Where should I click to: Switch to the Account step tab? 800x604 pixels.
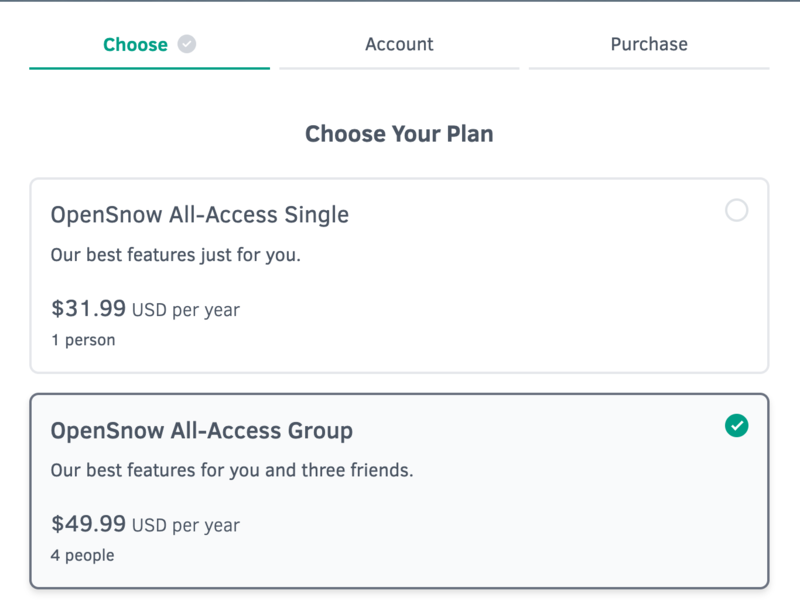click(399, 44)
